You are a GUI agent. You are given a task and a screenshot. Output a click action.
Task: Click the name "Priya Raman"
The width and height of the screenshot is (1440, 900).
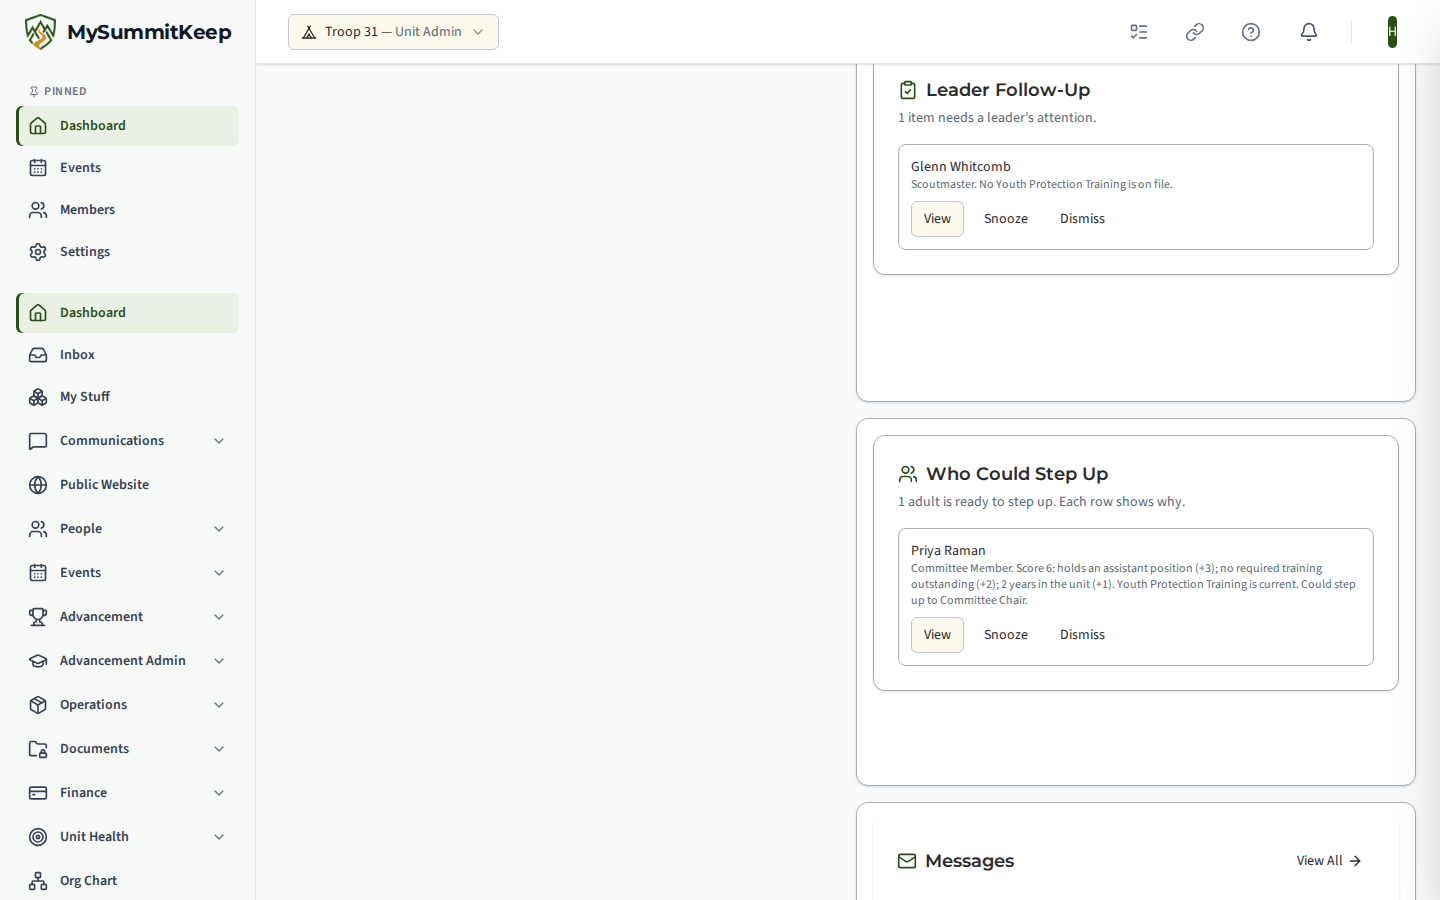point(948,551)
